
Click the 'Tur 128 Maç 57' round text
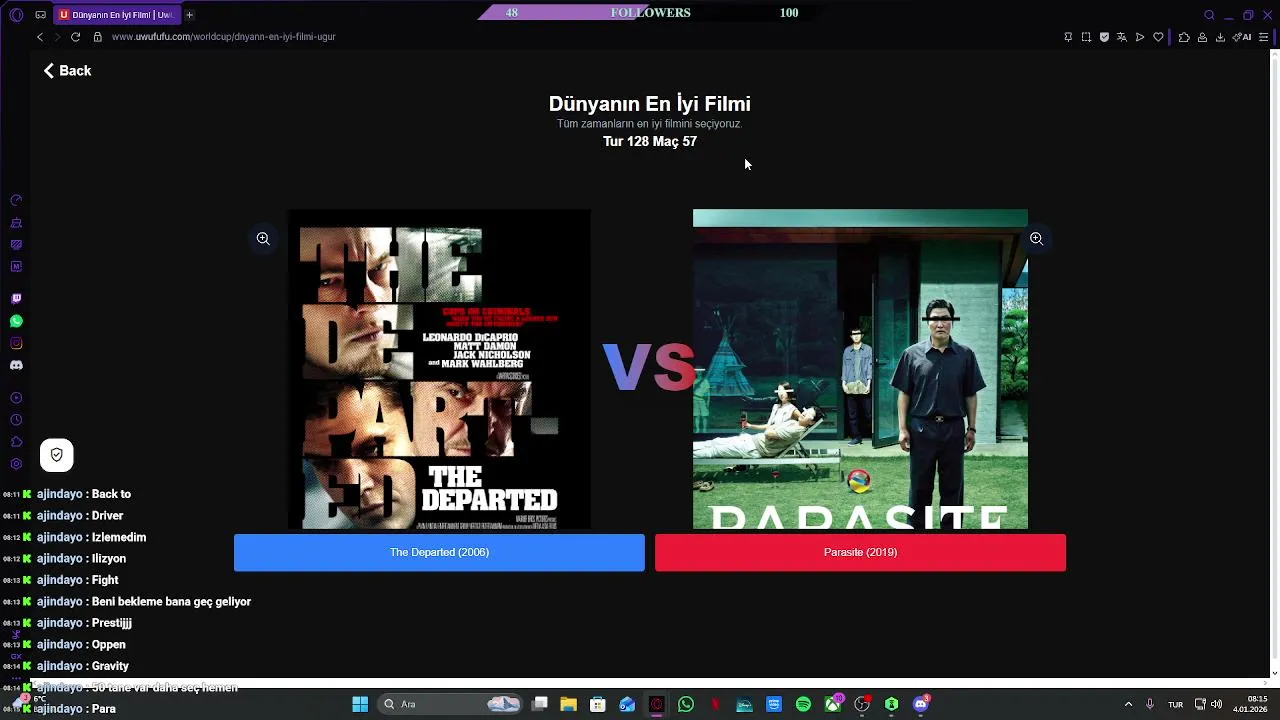650,142
